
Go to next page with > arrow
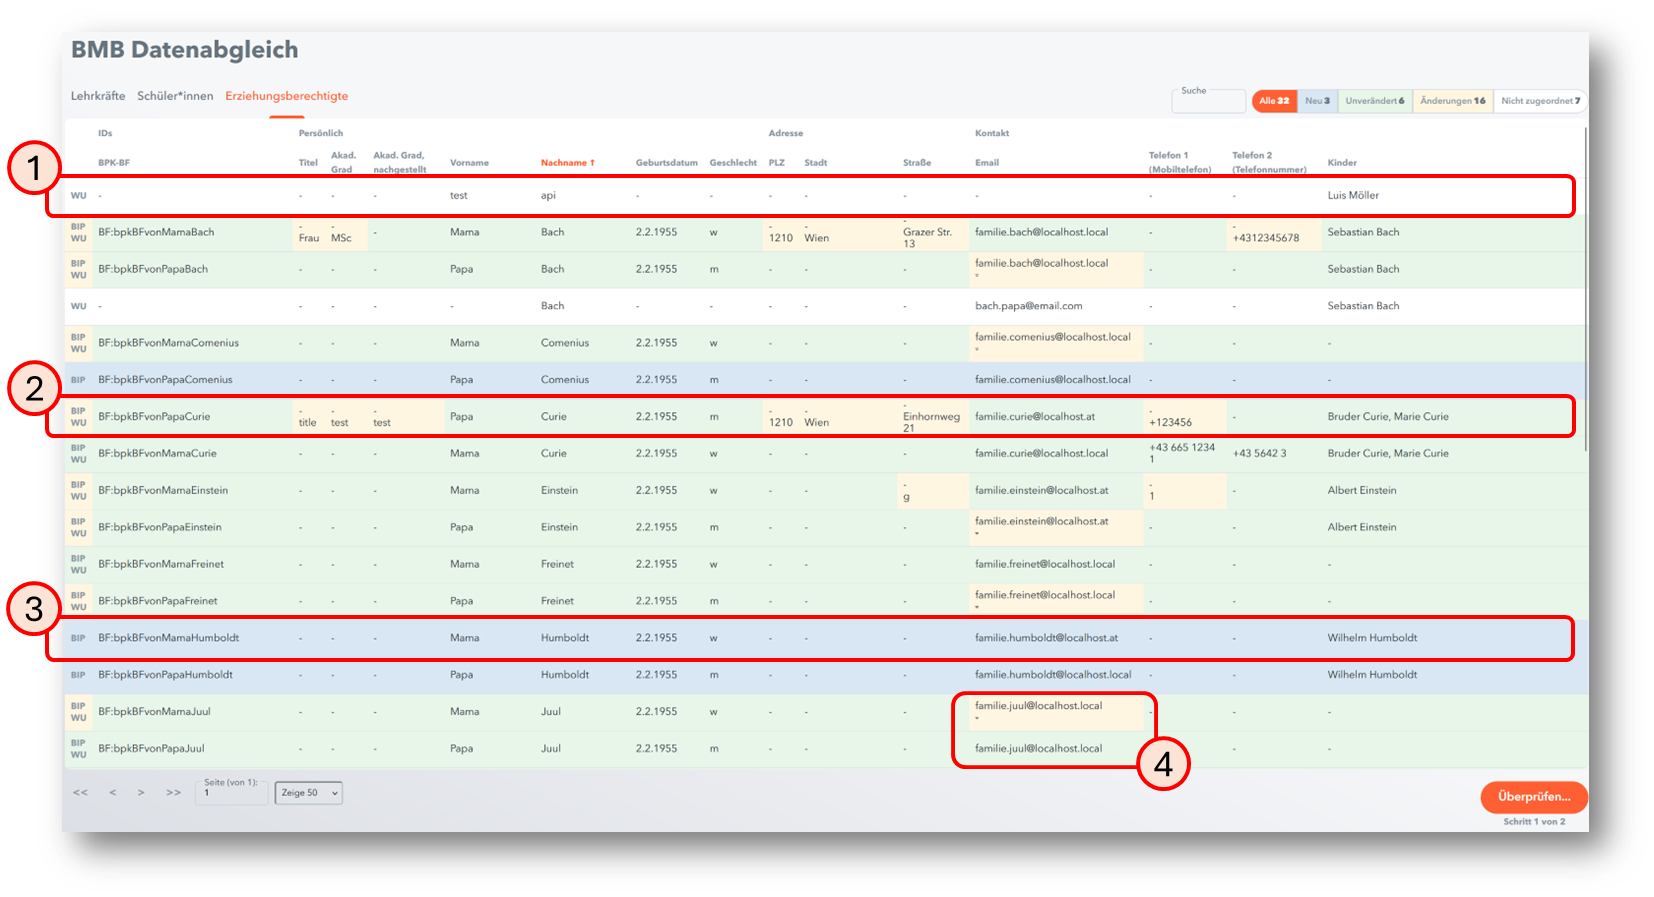pyautogui.click(x=141, y=793)
